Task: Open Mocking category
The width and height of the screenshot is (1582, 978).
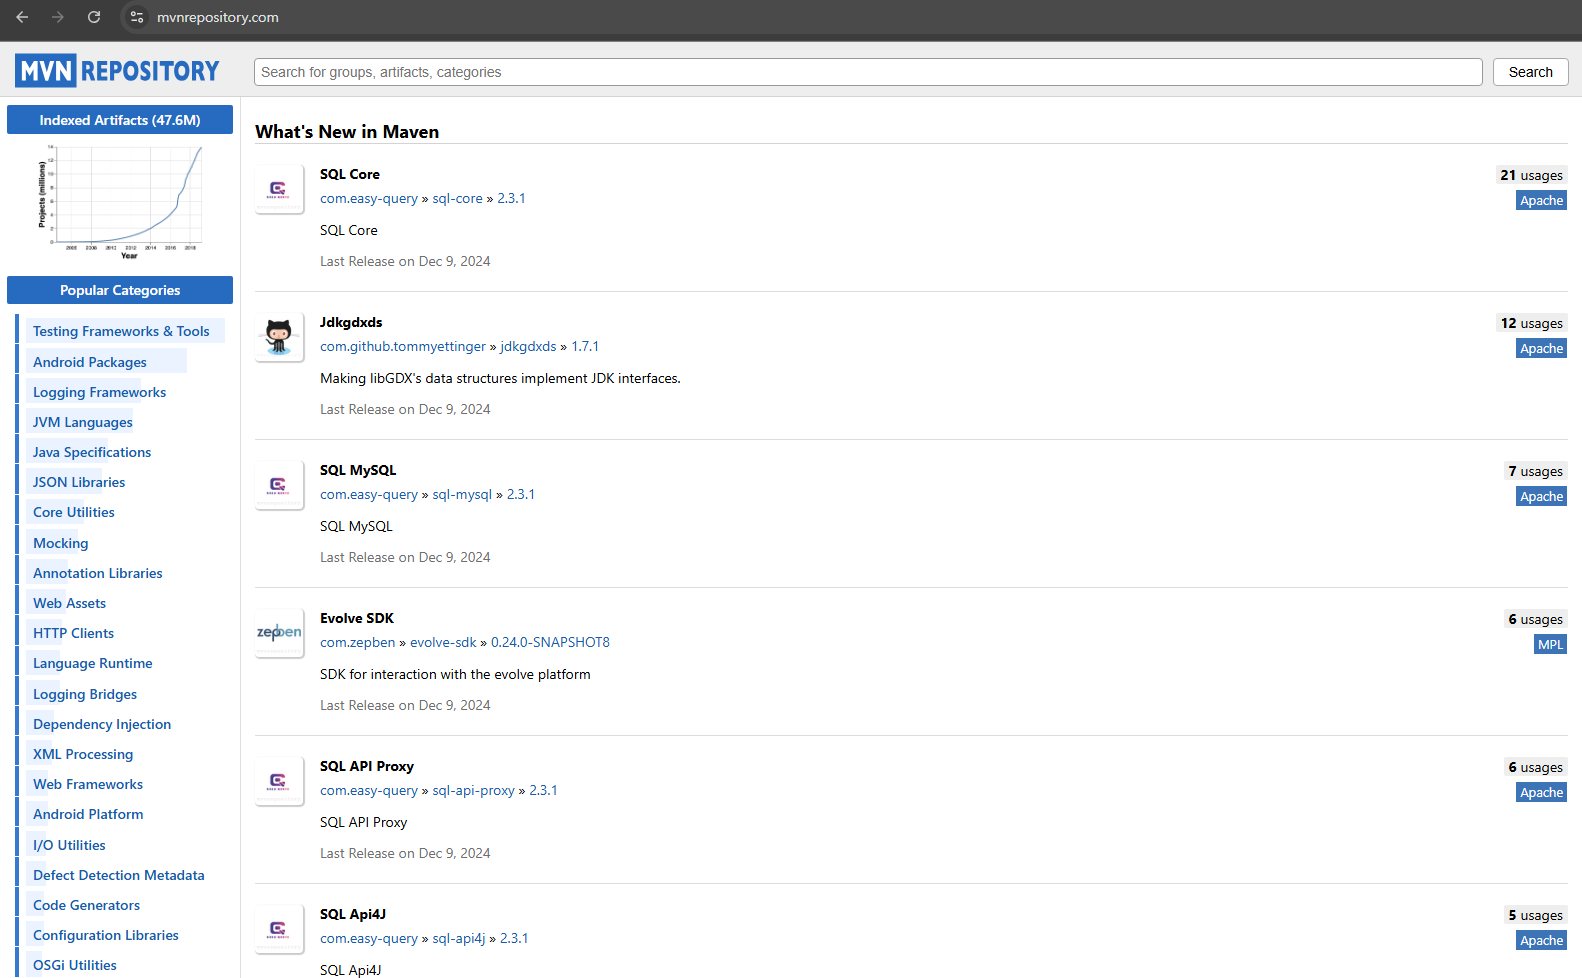Action: 61,543
